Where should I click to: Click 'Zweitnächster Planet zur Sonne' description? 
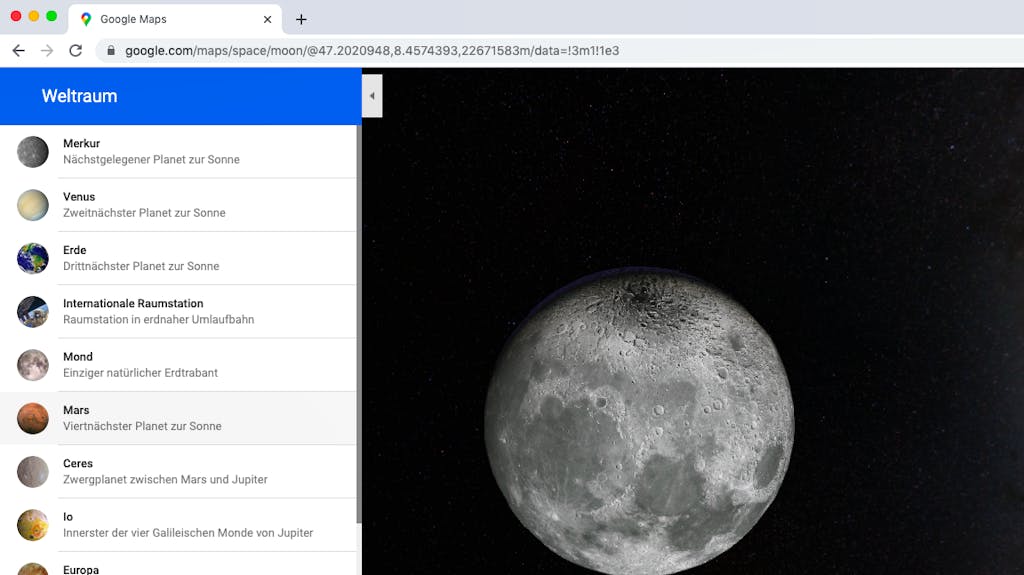click(144, 213)
